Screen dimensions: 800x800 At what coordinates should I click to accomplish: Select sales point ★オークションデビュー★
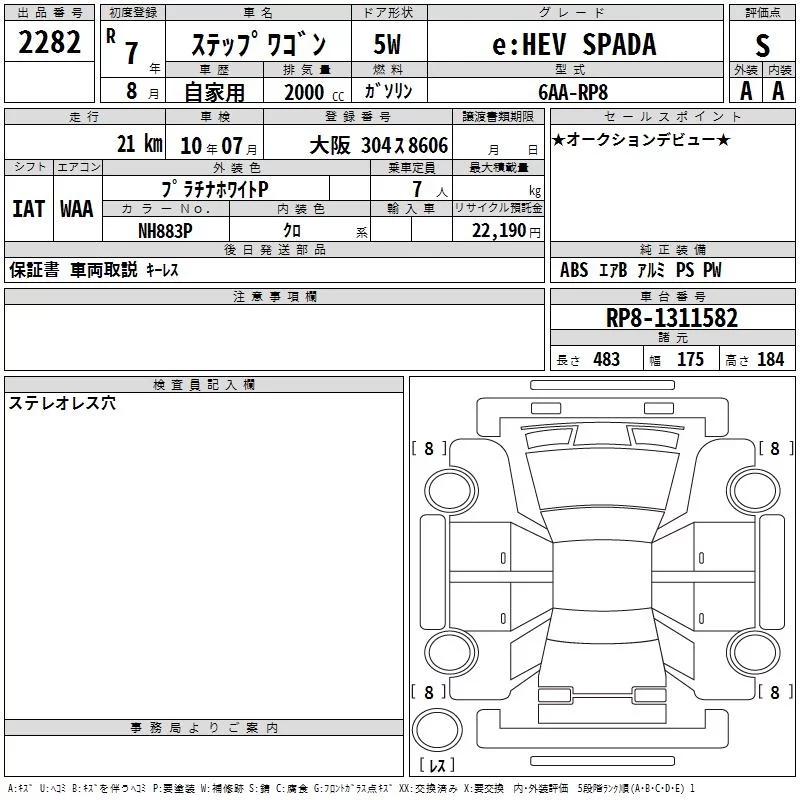click(x=641, y=139)
